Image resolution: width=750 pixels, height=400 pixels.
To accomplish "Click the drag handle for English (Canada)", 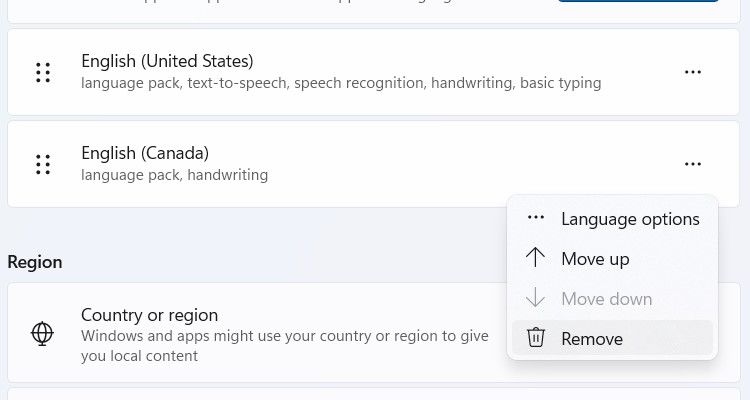I will point(43,164).
